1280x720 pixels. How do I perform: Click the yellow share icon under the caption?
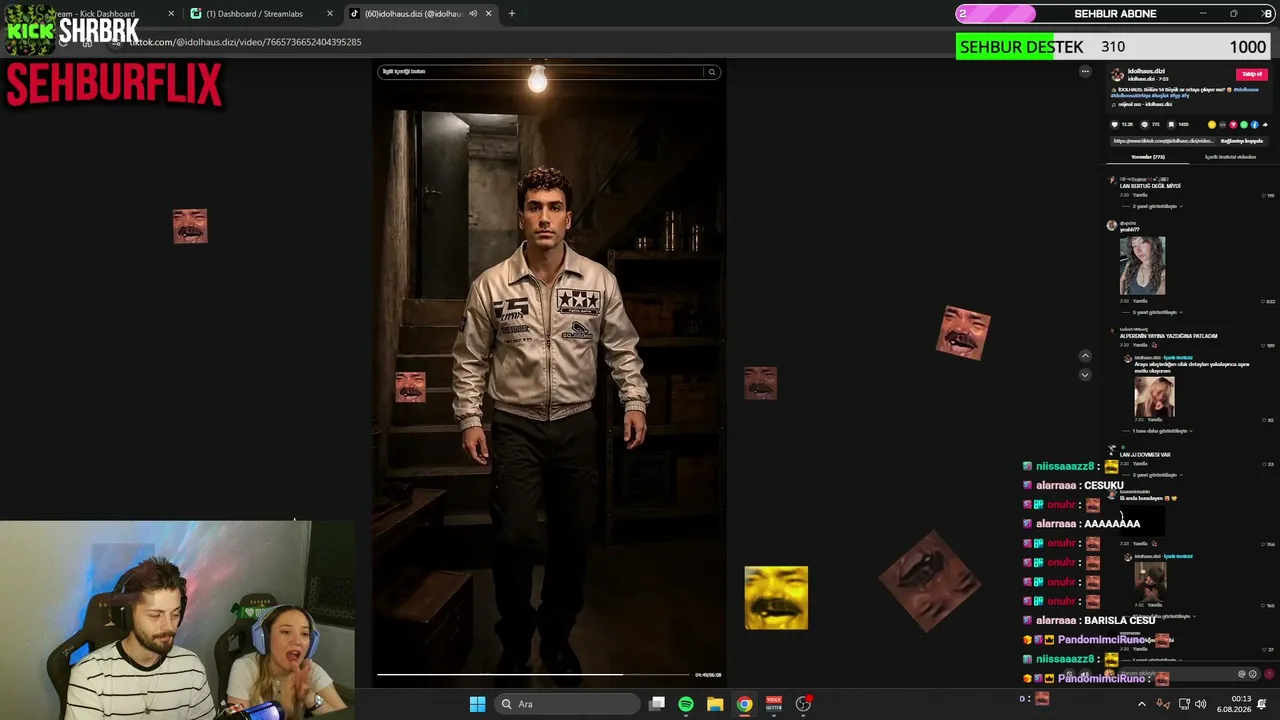pos(1212,125)
